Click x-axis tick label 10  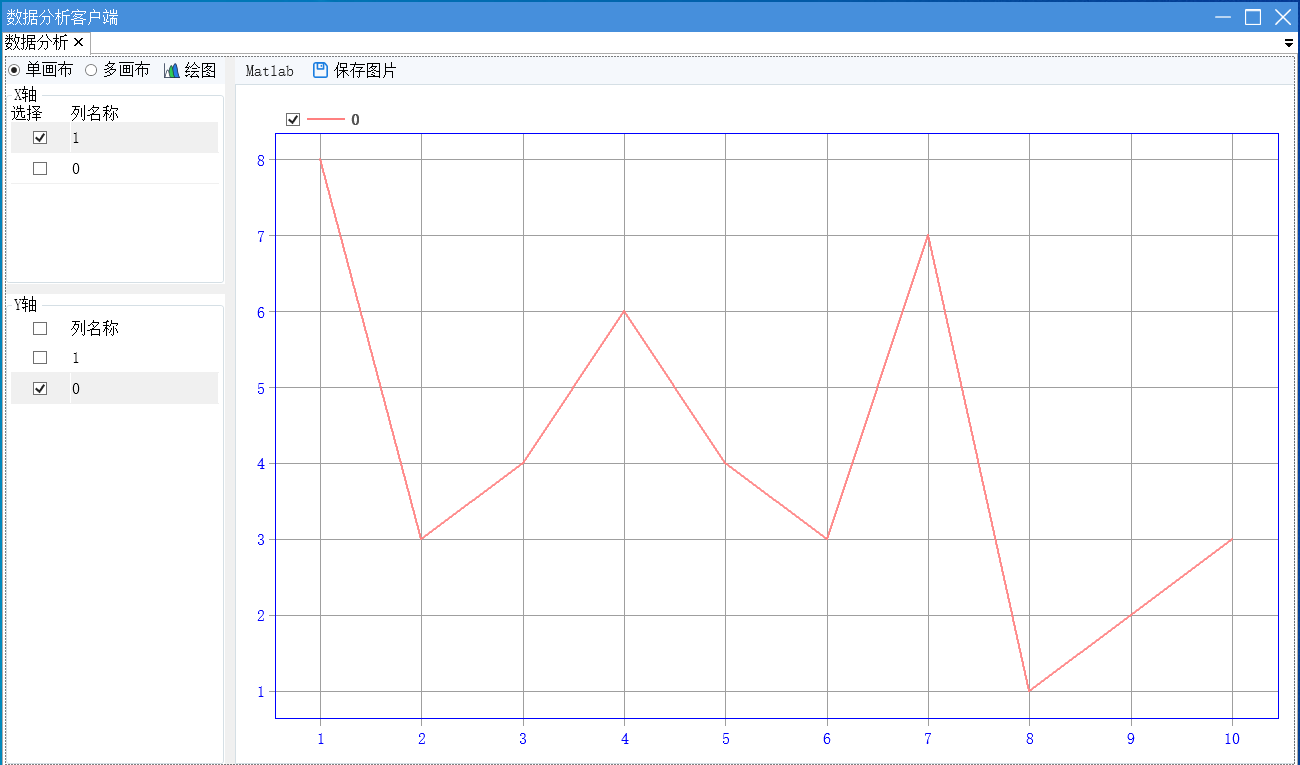(x=1231, y=739)
